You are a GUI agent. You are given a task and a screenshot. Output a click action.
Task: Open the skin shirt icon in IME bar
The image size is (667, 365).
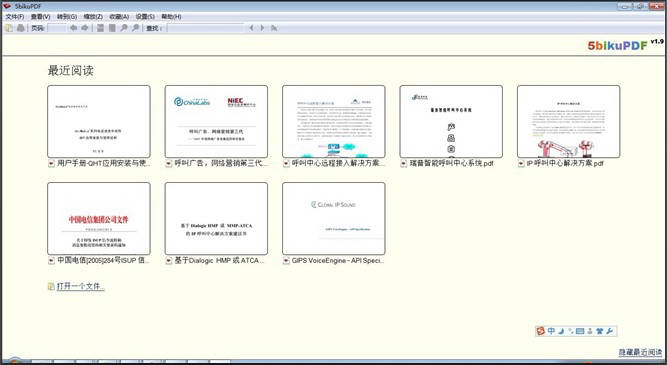600,331
